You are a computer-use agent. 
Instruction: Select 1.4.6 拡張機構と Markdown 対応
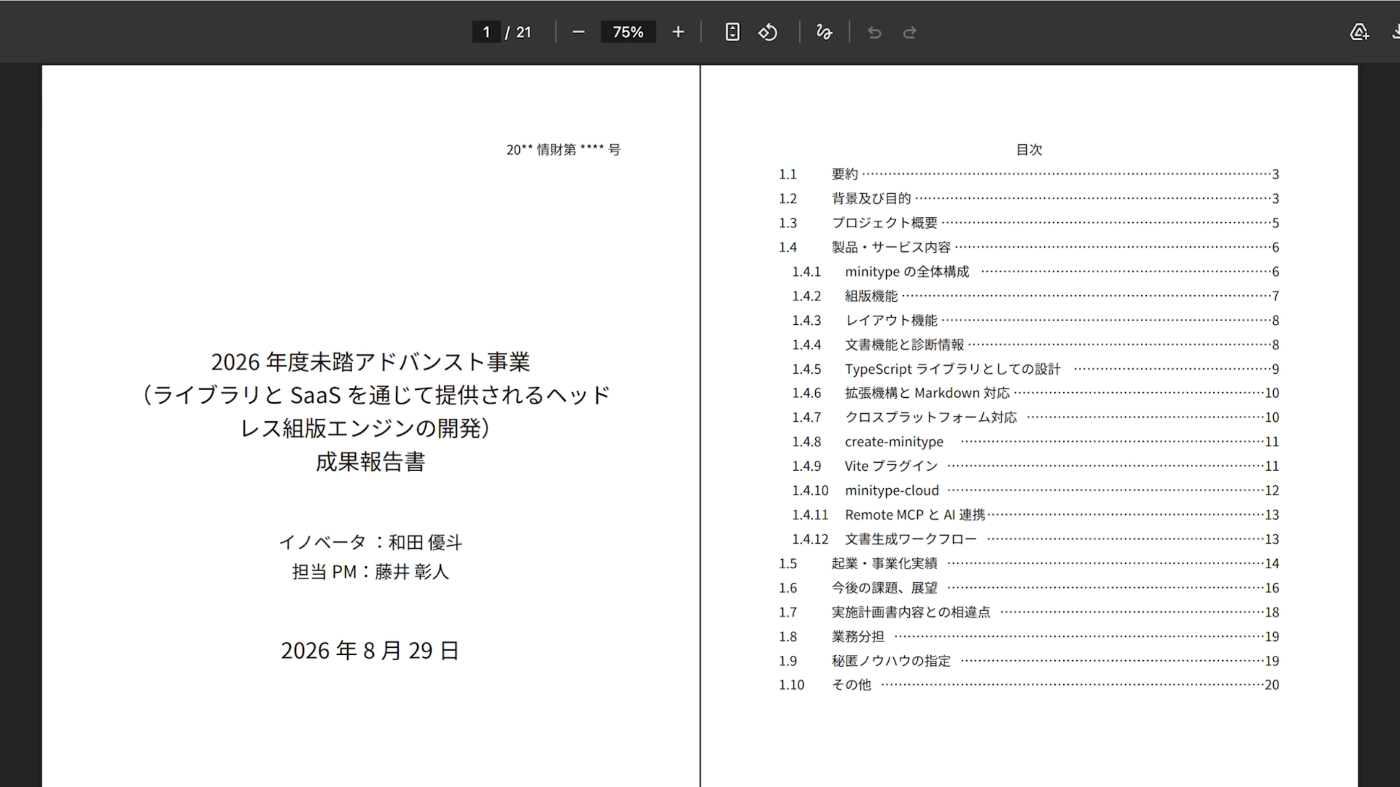tap(1036, 393)
